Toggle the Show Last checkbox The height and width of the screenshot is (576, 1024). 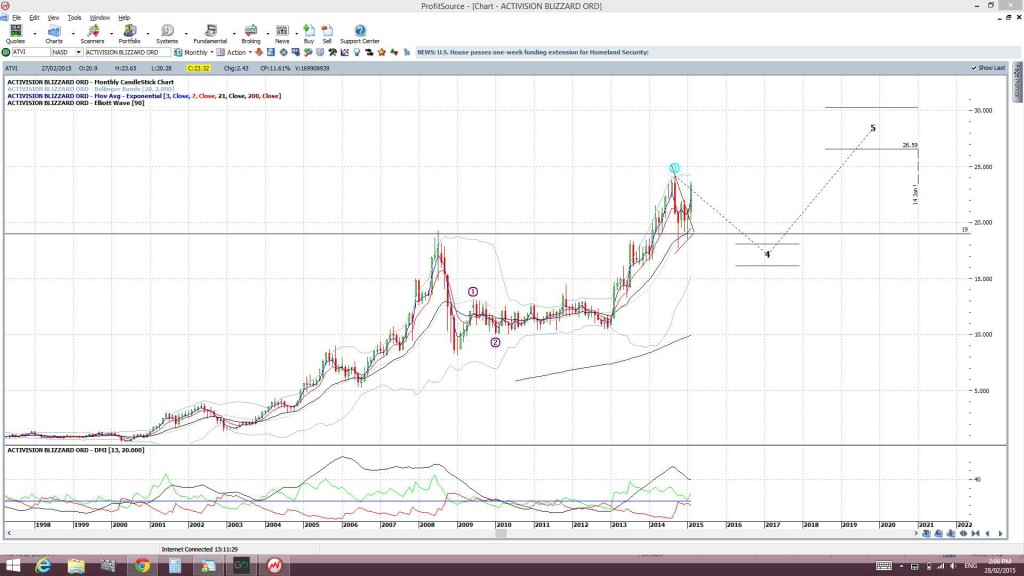(974, 68)
